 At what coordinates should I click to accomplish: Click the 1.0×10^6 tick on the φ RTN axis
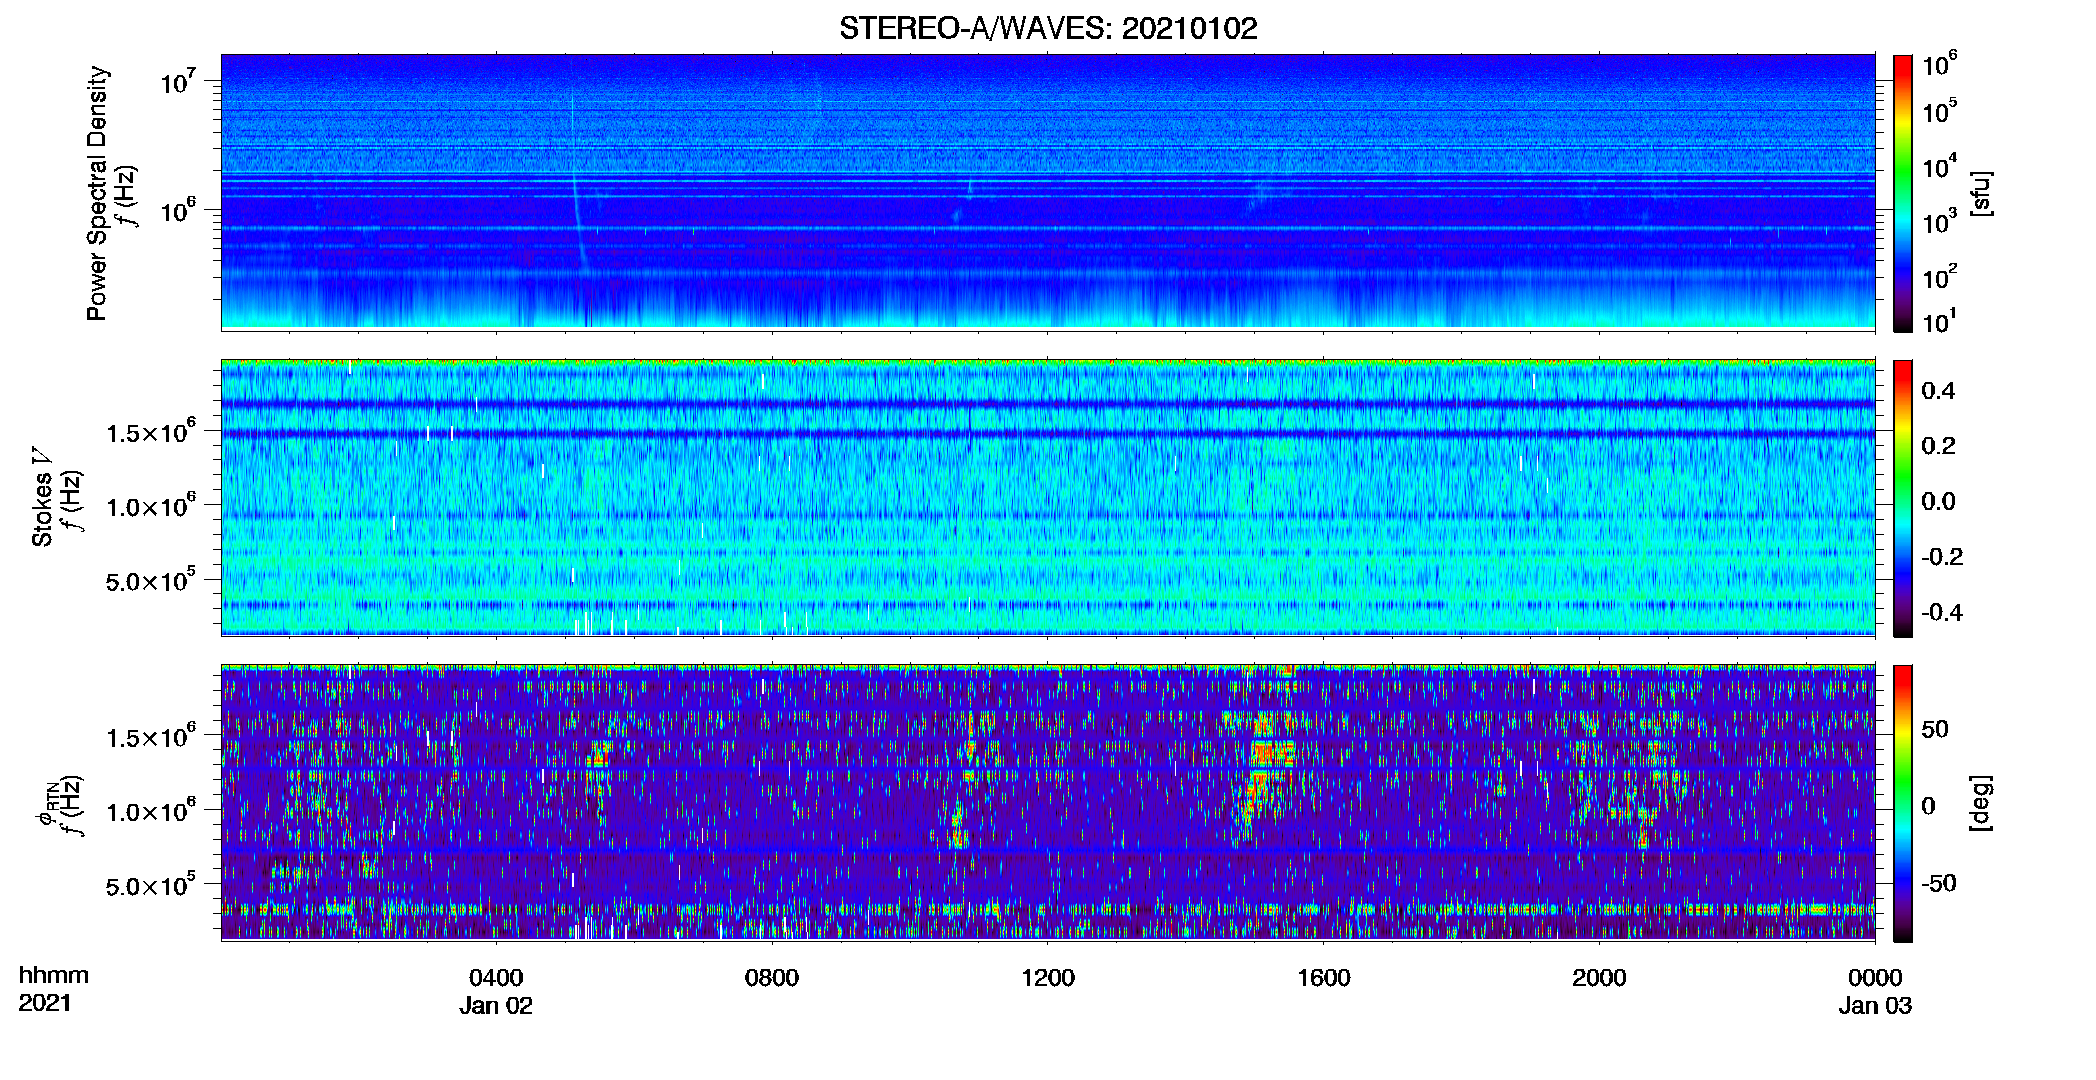coord(151,810)
